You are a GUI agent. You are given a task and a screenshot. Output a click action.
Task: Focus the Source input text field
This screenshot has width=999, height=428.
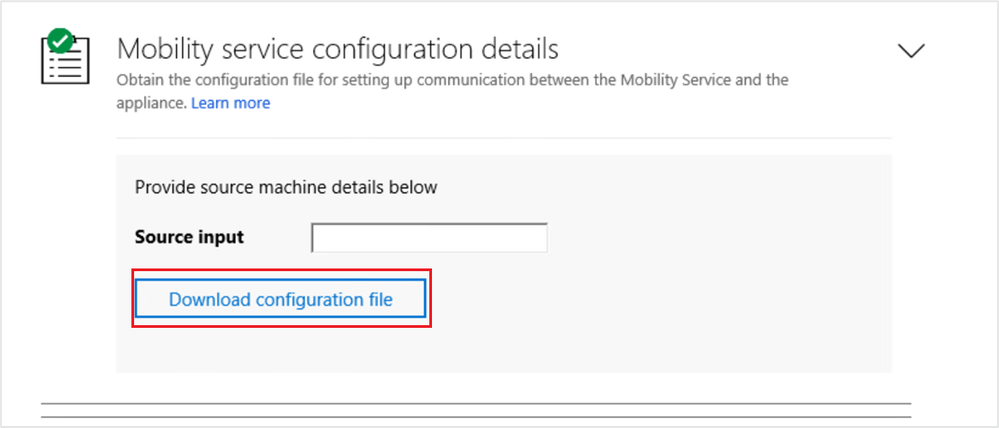tap(429, 238)
